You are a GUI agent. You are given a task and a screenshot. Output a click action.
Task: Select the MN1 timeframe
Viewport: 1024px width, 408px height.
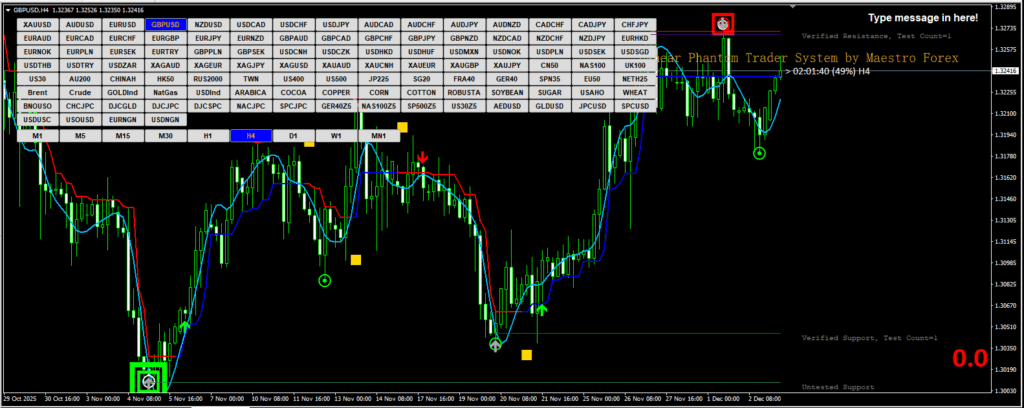pos(378,135)
